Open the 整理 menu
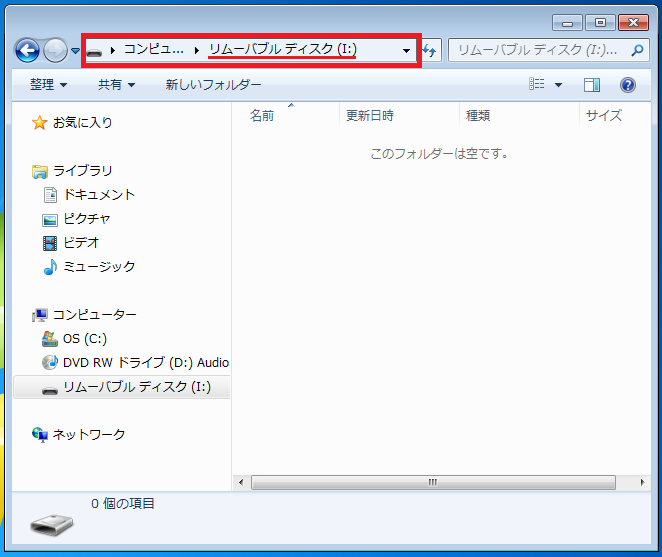Image resolution: width=662 pixels, height=557 pixels. tap(48, 84)
